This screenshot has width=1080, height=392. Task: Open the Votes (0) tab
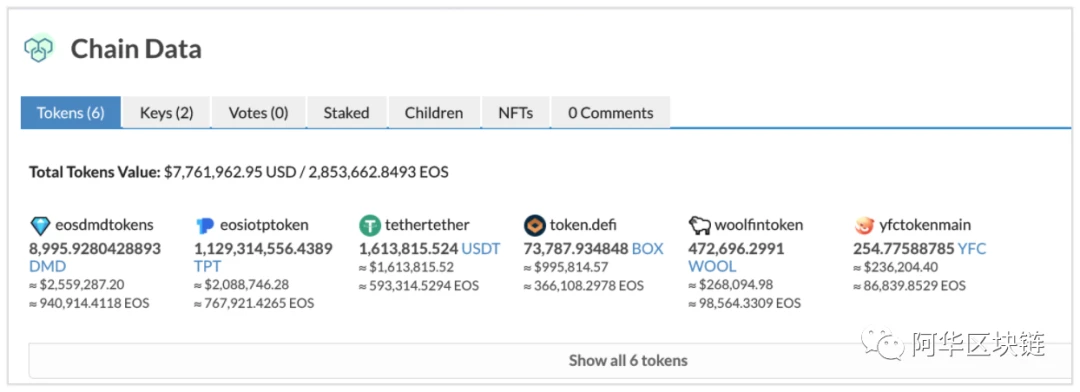pos(258,112)
